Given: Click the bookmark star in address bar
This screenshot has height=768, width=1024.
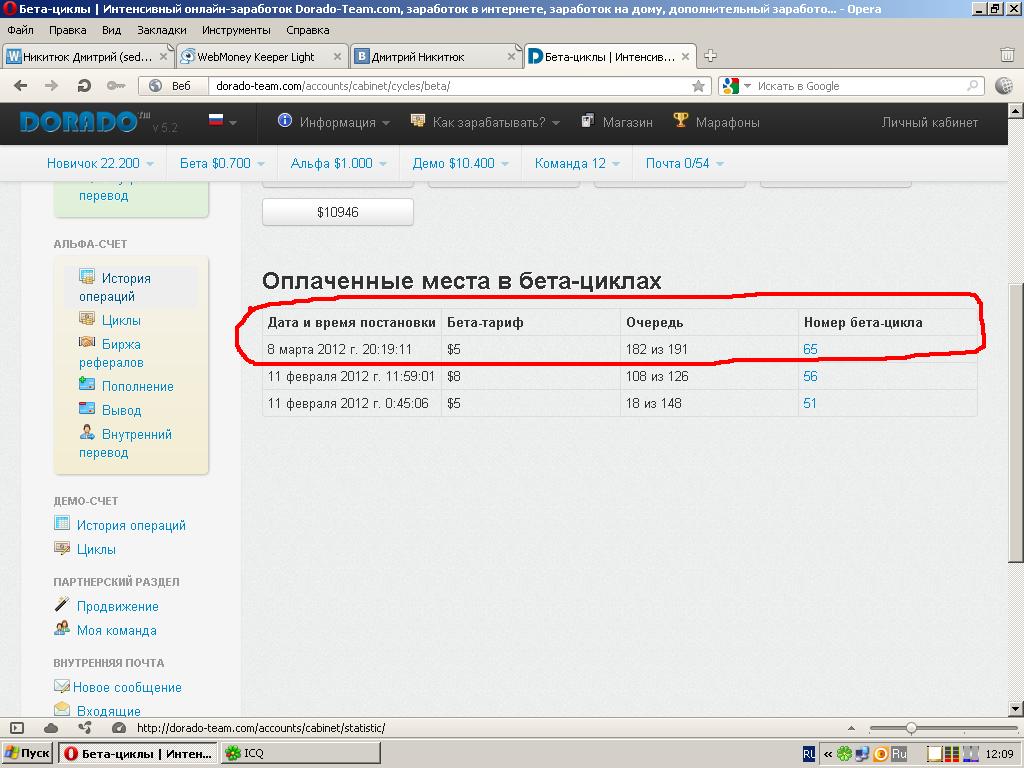Looking at the screenshot, I should coord(699,86).
